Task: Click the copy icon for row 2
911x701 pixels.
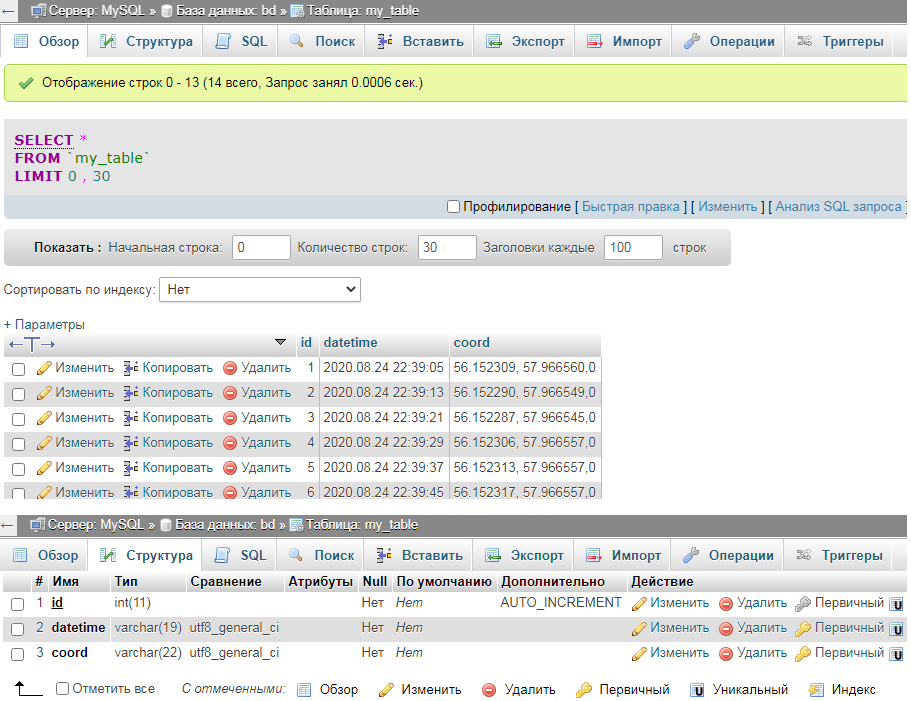Action: (131, 393)
